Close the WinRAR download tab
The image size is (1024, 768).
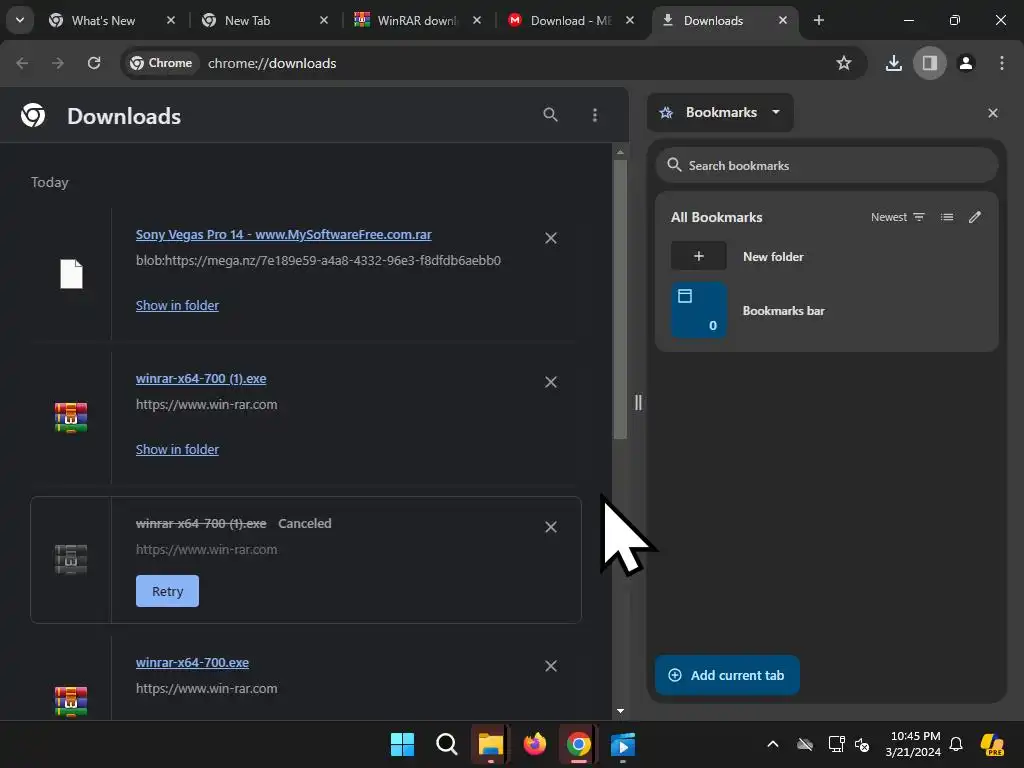click(x=477, y=21)
